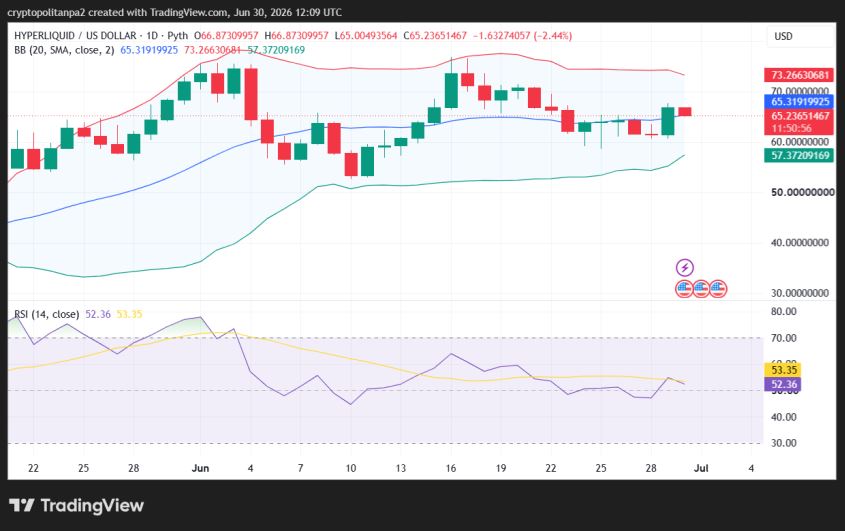
Task: Click the rightmost US flag event icon
Action: coord(718,289)
